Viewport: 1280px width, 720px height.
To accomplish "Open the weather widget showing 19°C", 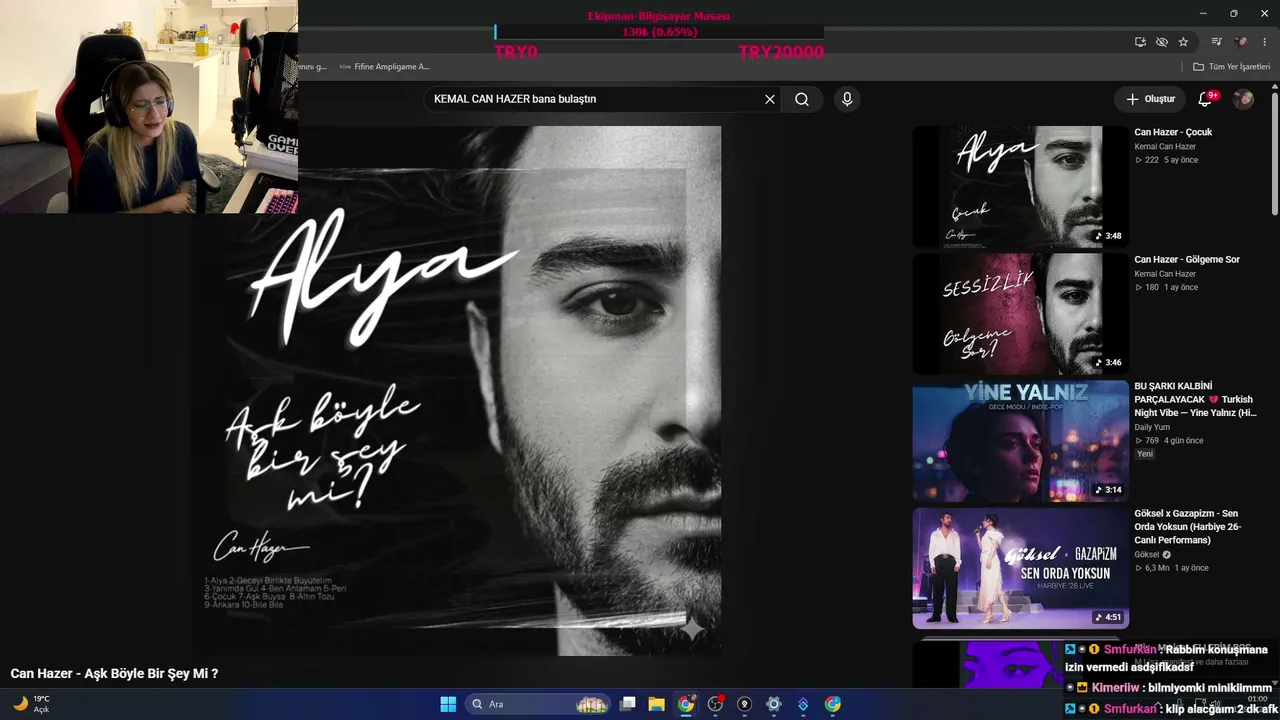I will (x=30, y=704).
